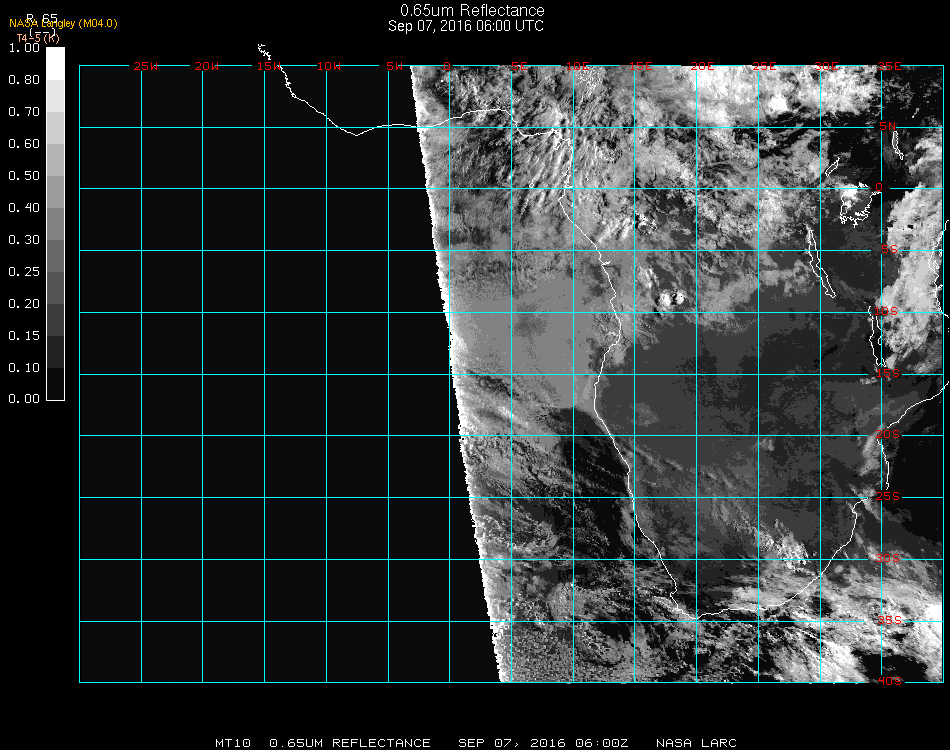Click the '0.65um Reflectance' title text

click(x=472, y=10)
